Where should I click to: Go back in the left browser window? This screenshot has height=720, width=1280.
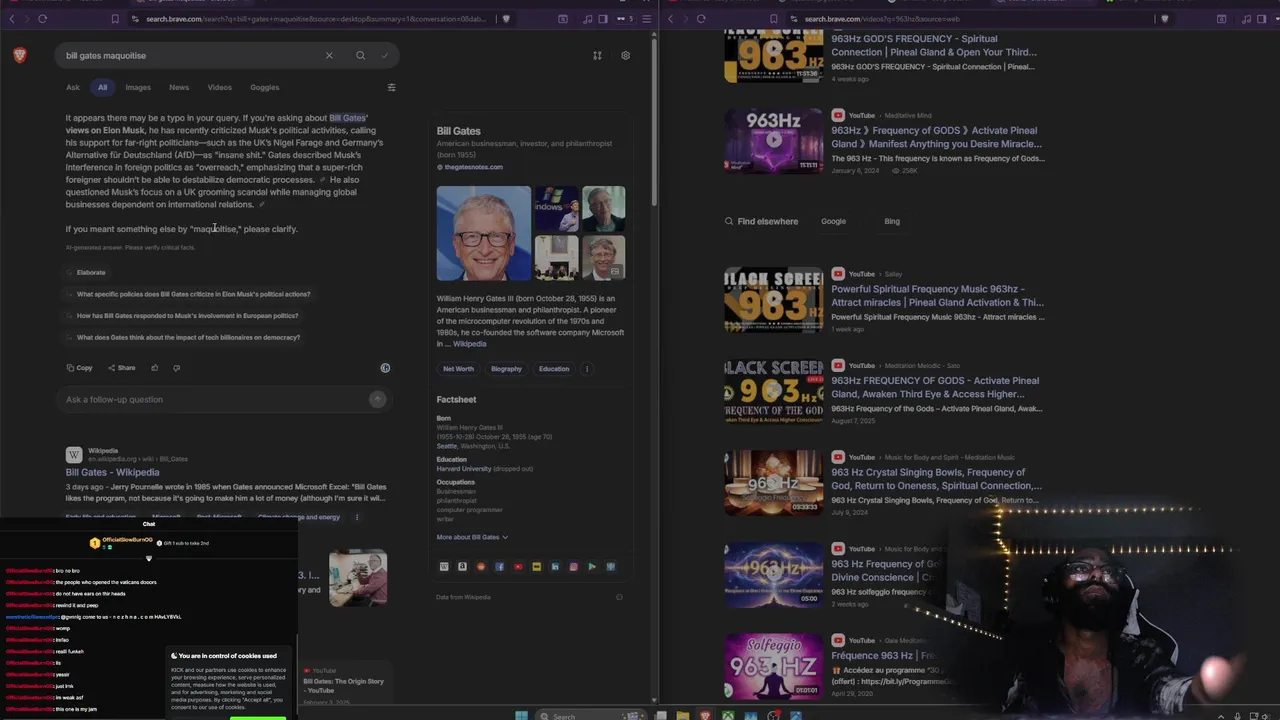(12, 18)
